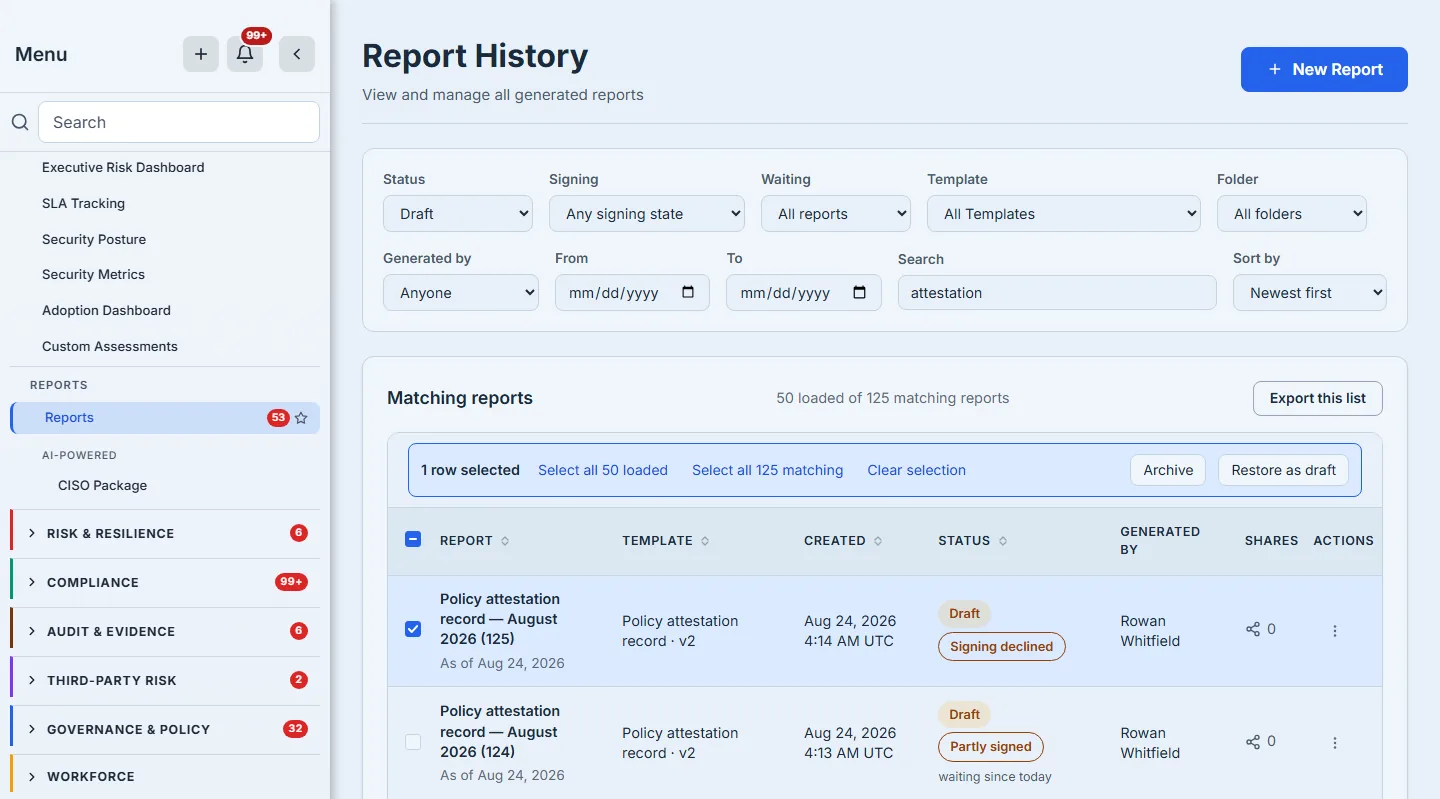The image size is (1440, 799).
Task: Open notifications bell with 99+ badge
Action: coord(245,54)
